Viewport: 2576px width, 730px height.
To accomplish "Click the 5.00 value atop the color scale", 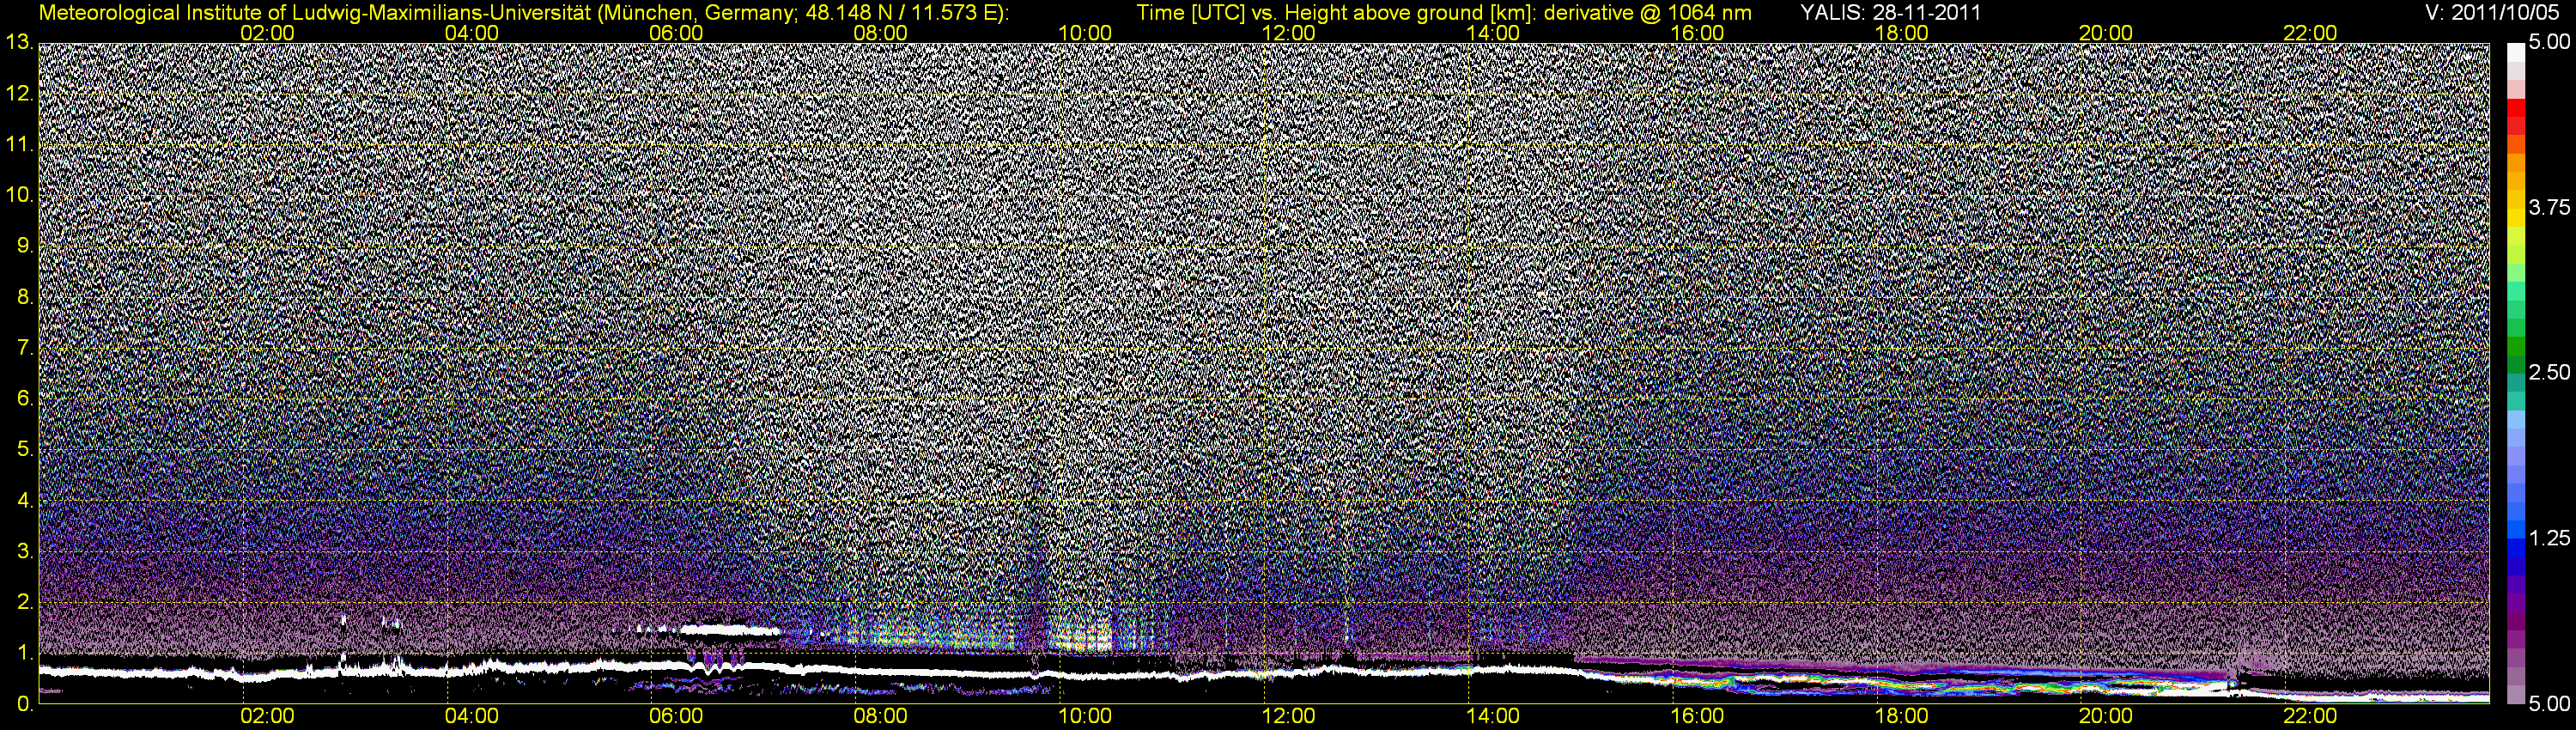I will (2548, 43).
